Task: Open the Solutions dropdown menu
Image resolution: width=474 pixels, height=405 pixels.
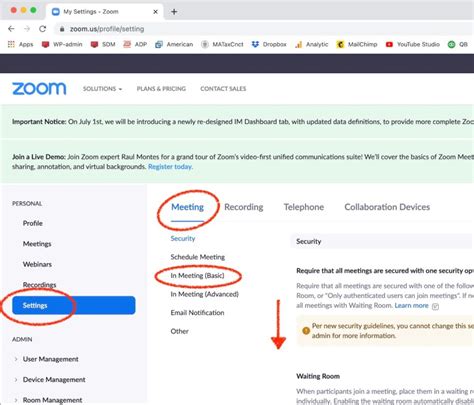Action: click(102, 89)
